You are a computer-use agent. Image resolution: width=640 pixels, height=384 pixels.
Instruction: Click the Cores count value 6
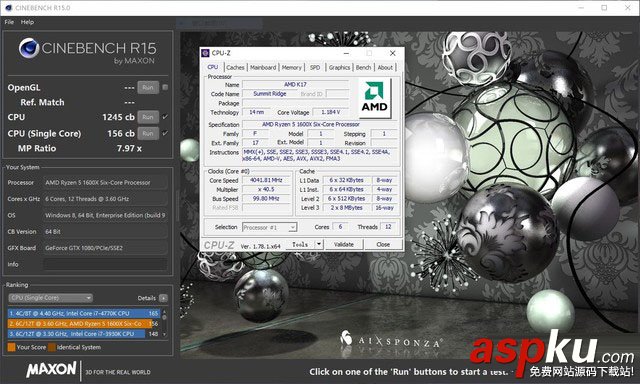click(x=340, y=226)
